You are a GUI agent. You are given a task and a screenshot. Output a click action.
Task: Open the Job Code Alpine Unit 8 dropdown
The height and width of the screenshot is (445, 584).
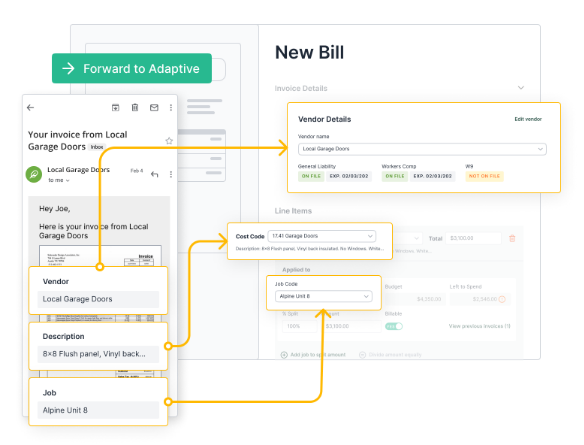click(x=323, y=296)
